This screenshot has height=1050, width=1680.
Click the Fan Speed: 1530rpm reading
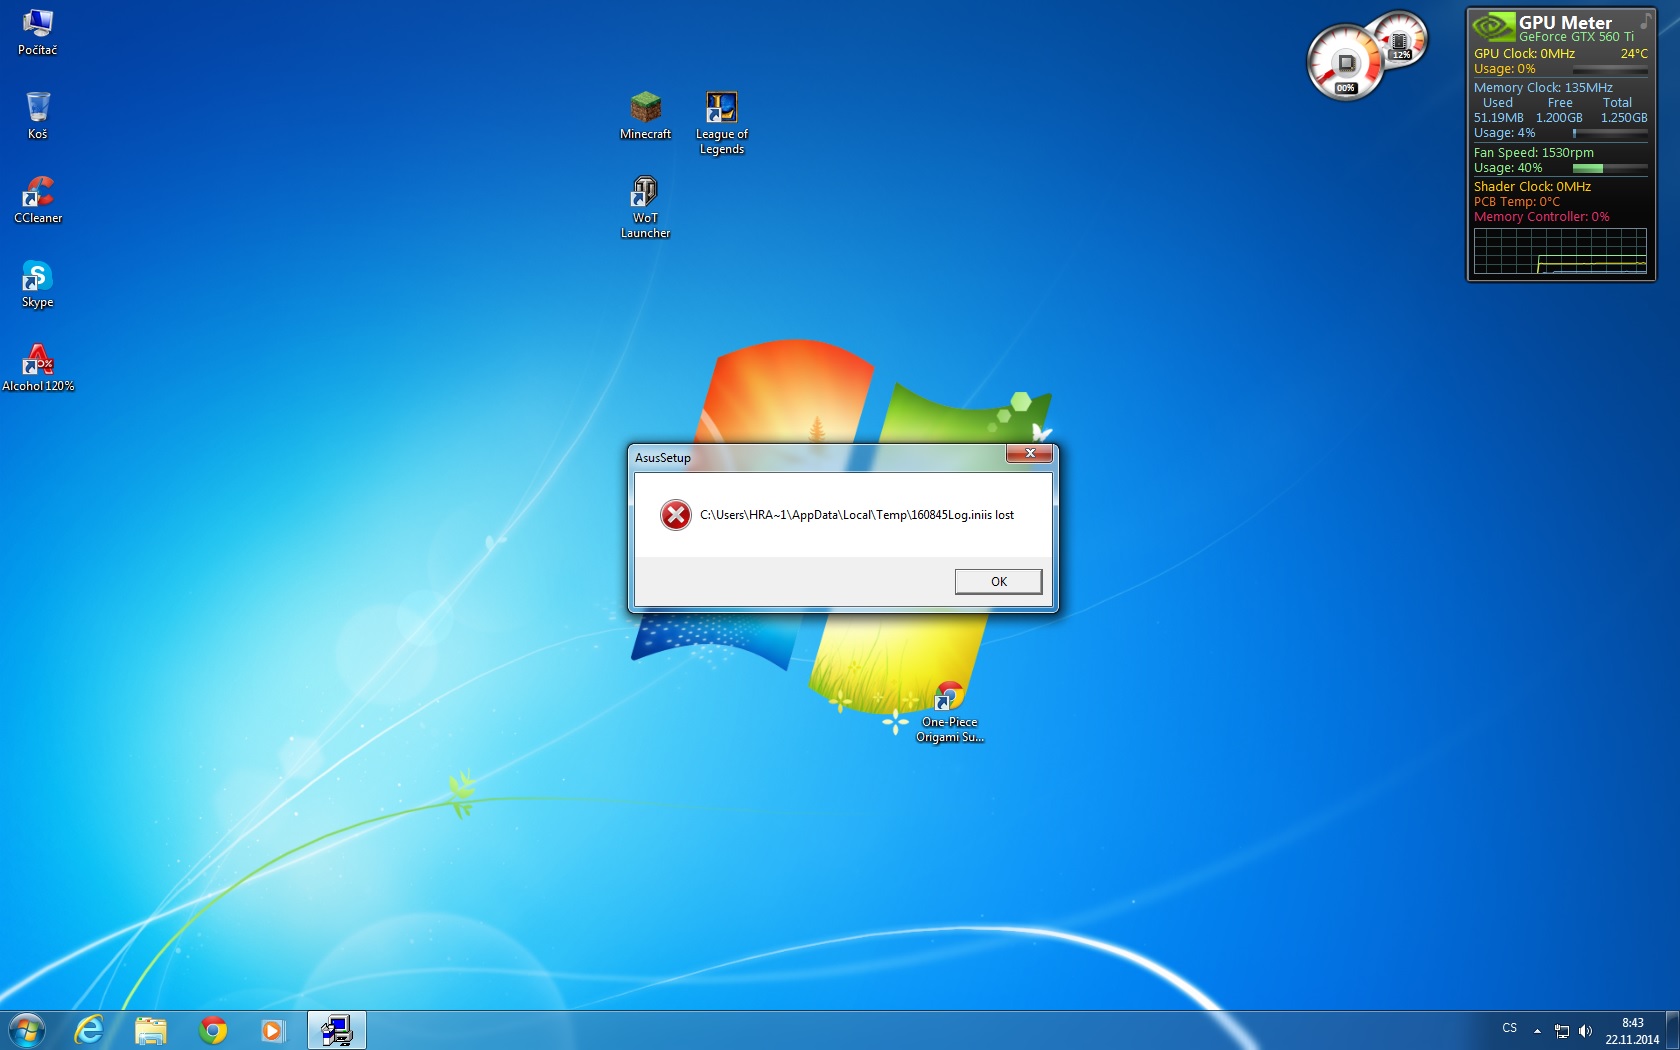tap(1533, 153)
